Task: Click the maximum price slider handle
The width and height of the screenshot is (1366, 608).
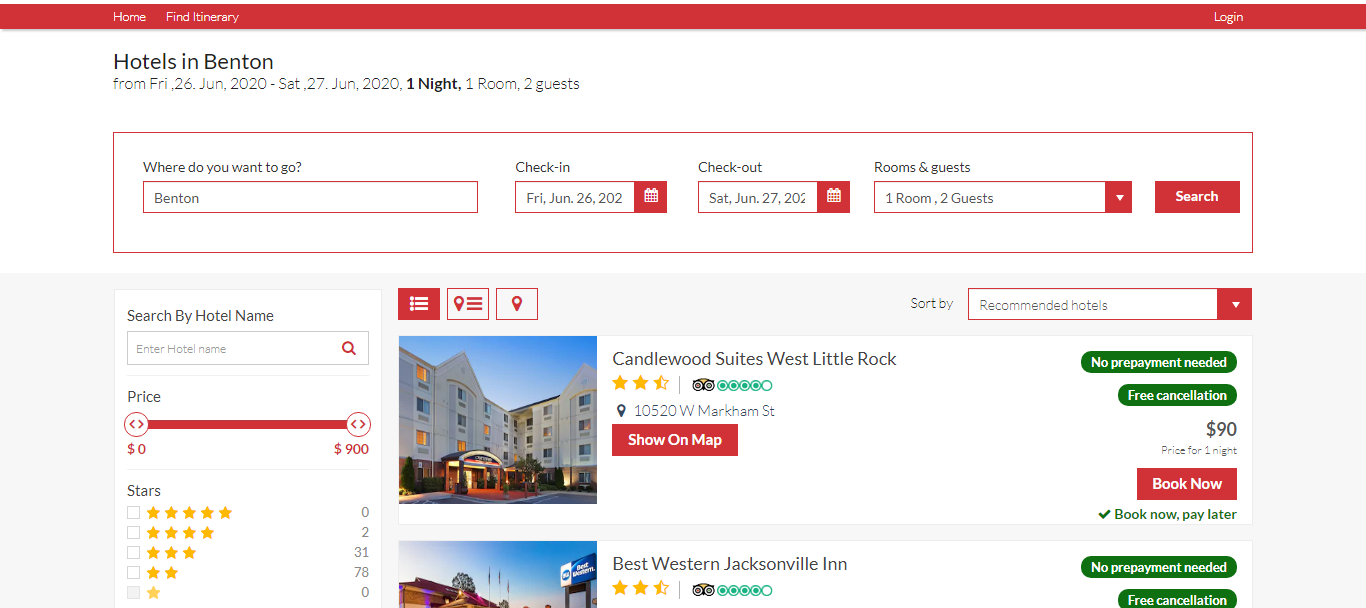Action: coord(358,425)
